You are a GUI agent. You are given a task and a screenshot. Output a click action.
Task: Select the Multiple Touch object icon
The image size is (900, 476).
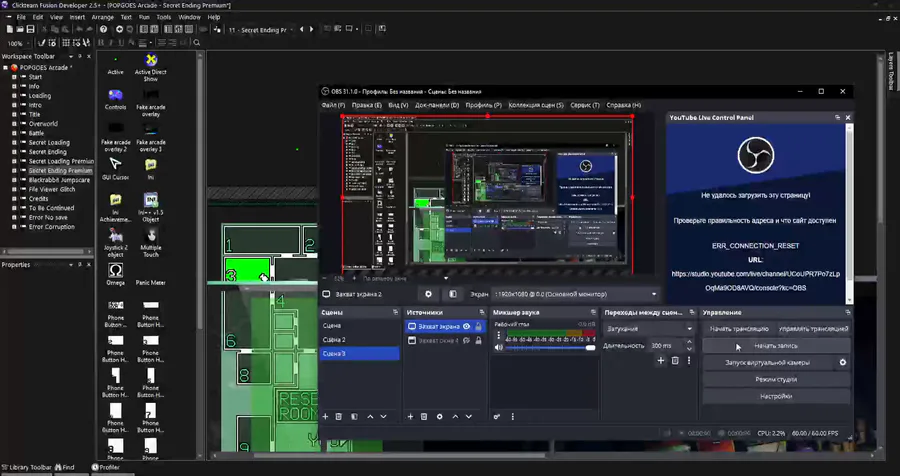pyautogui.click(x=150, y=235)
